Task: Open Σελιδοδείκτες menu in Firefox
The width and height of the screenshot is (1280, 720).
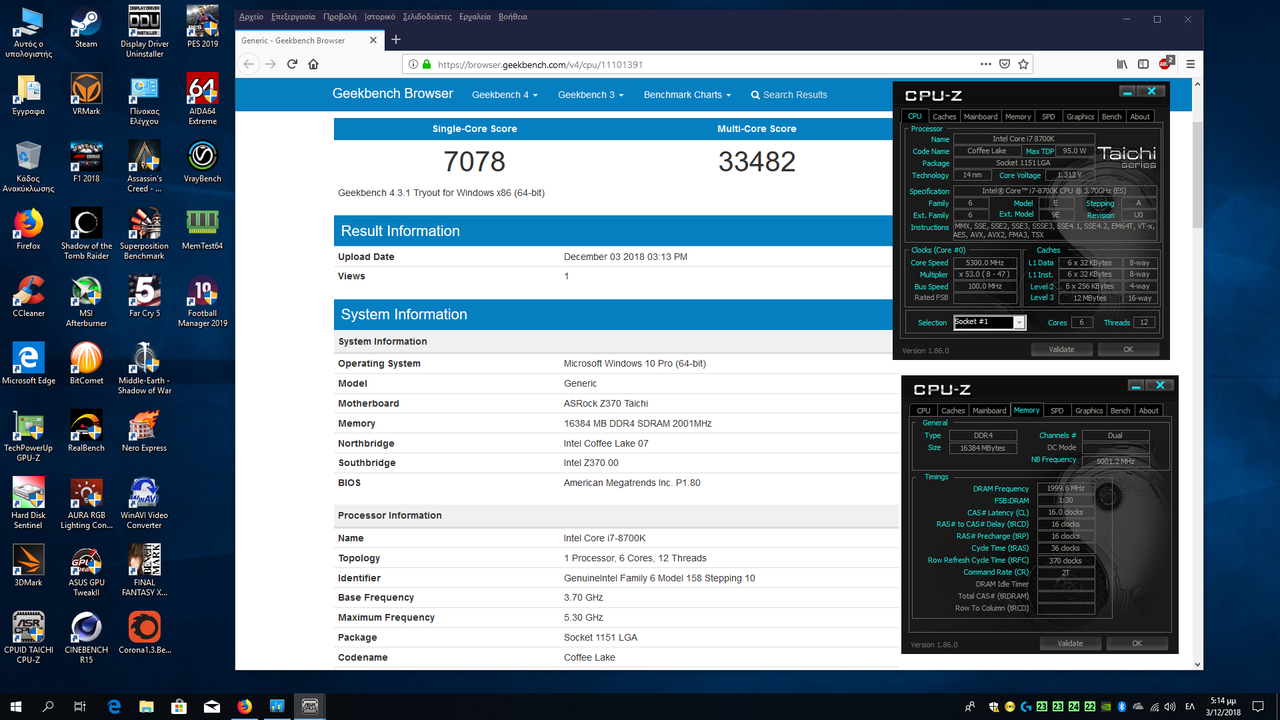Action: click(428, 17)
